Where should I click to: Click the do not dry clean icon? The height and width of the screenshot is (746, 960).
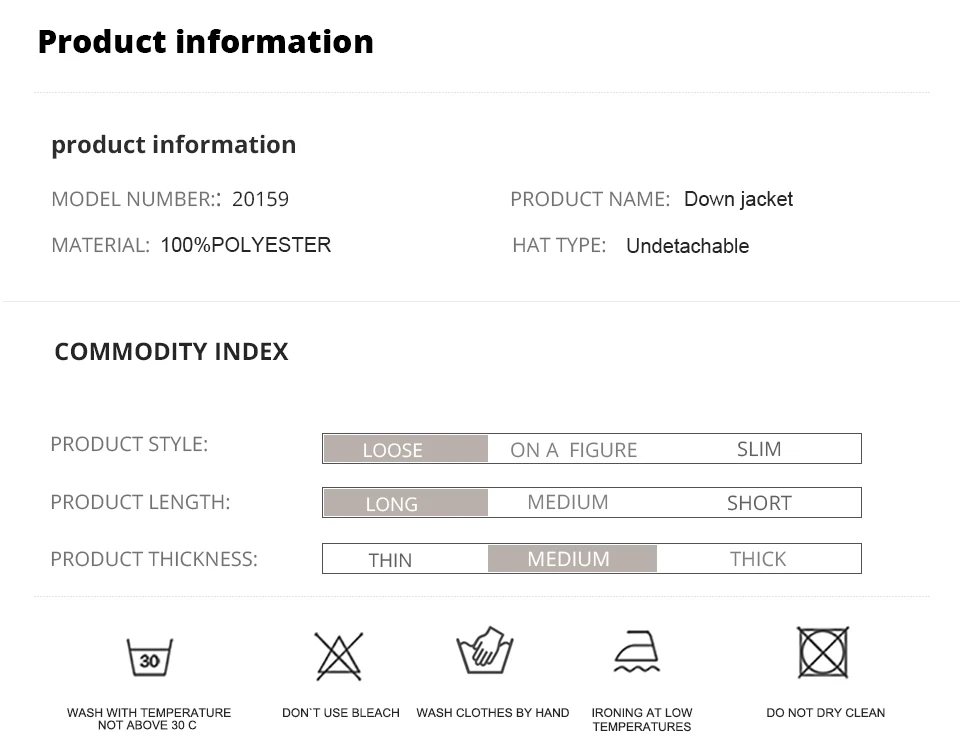(x=823, y=652)
